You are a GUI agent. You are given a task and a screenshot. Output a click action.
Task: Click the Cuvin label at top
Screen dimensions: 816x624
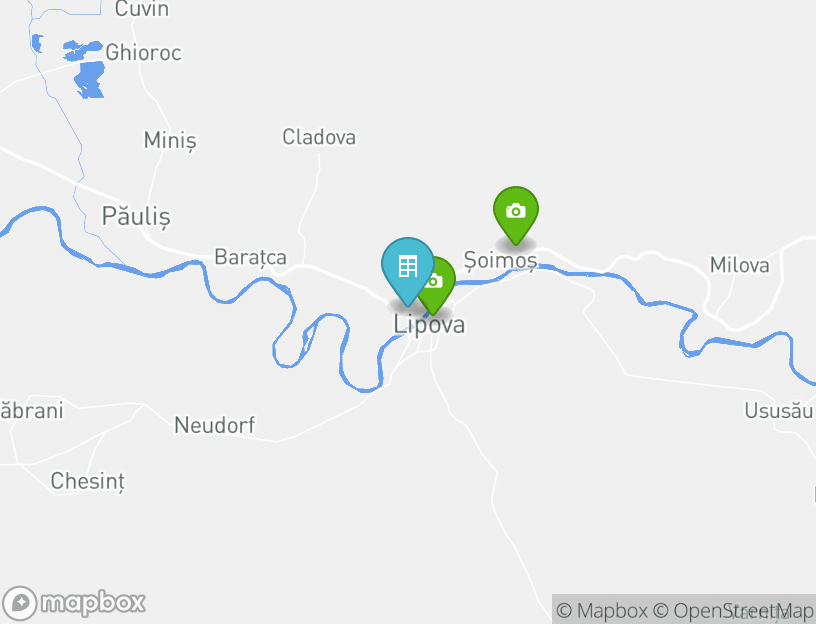click(x=142, y=9)
